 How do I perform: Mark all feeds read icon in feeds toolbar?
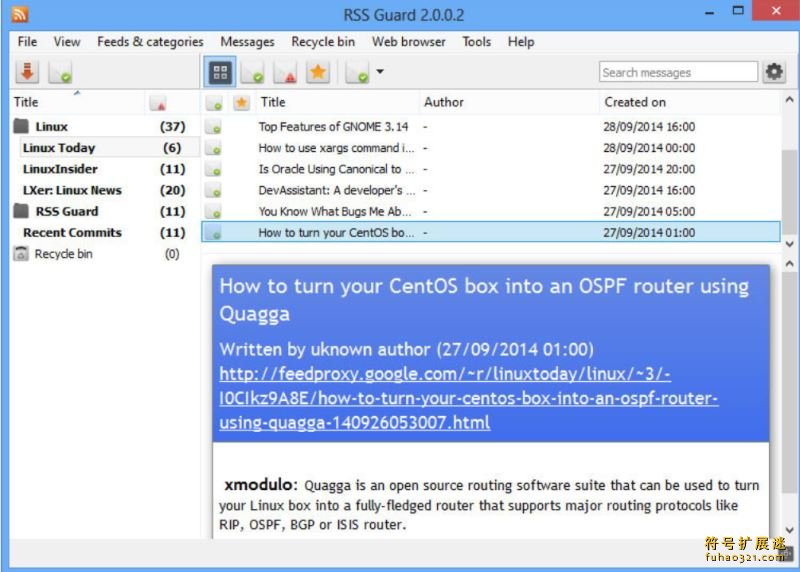point(60,72)
